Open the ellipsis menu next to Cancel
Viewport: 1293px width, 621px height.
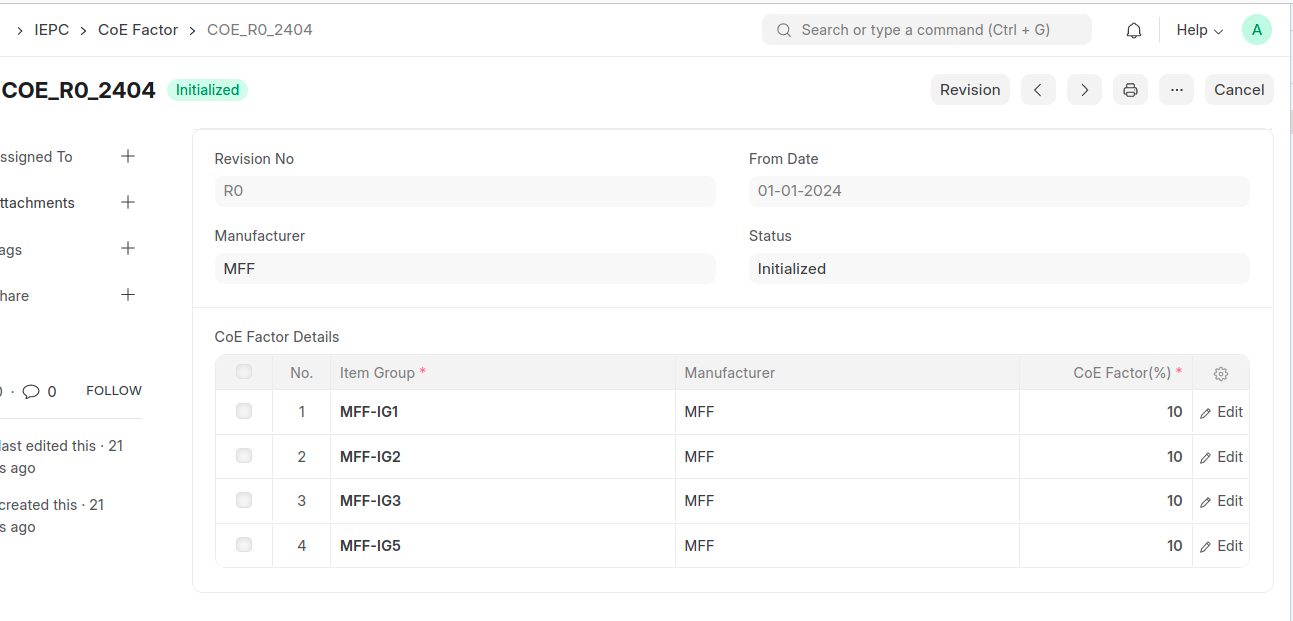click(1176, 89)
